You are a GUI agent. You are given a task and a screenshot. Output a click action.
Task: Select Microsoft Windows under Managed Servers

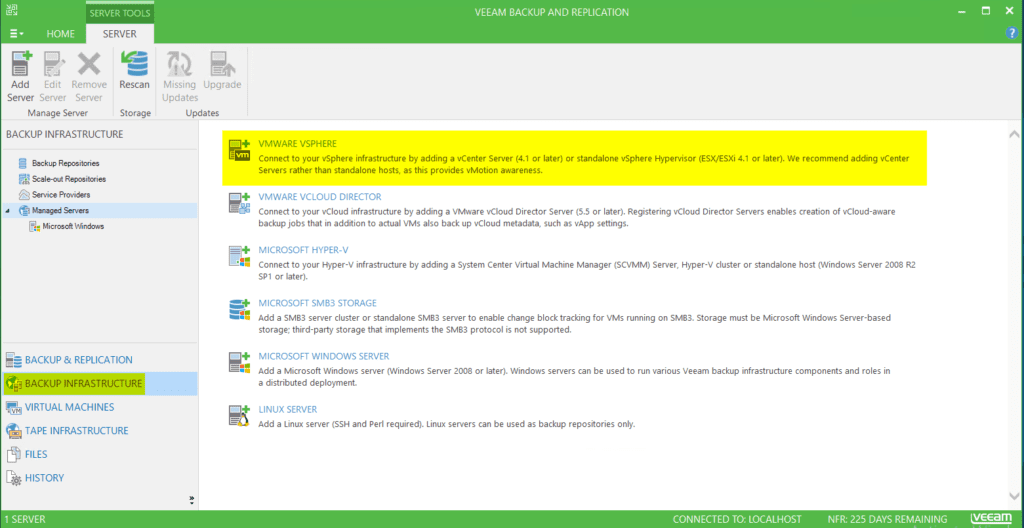pyautogui.click(x=73, y=226)
